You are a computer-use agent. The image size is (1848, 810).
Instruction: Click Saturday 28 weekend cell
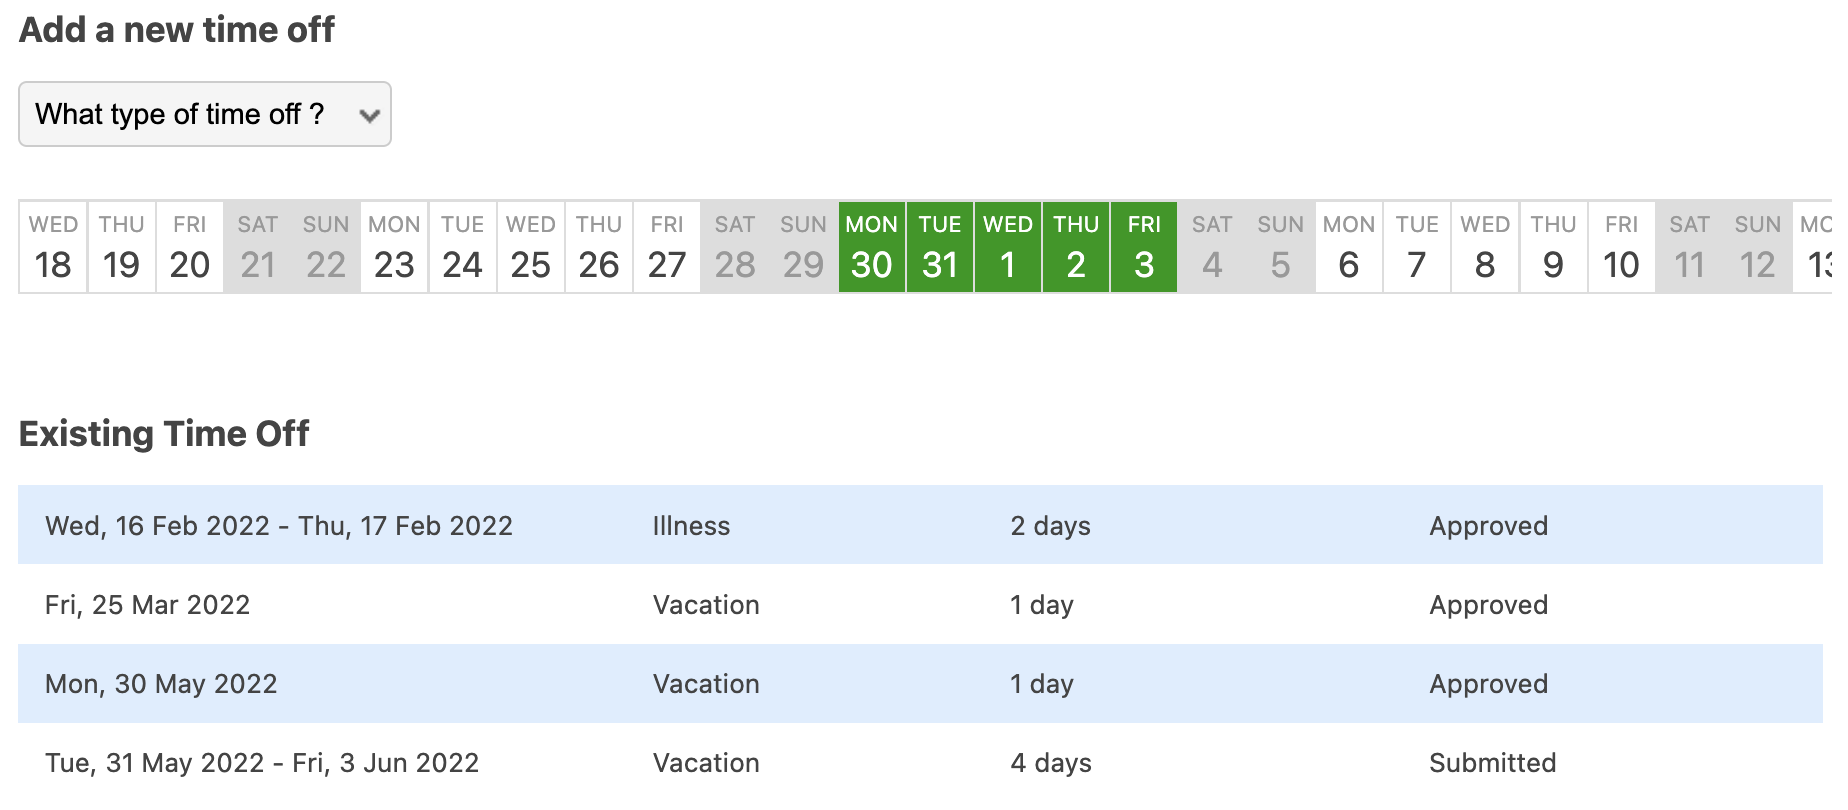735,247
